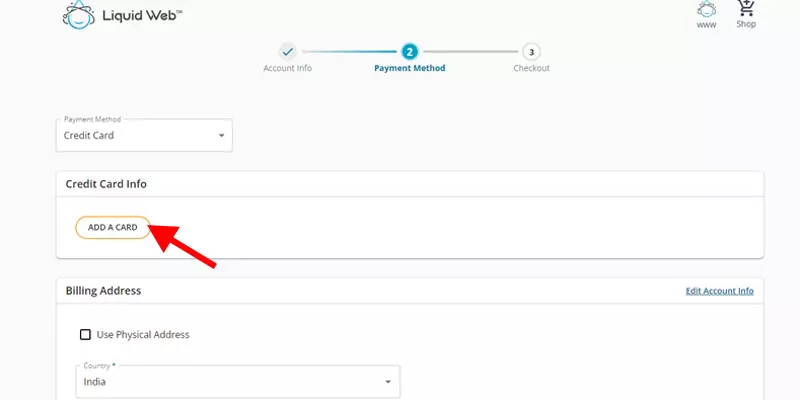Click the Checkout step label

click(532, 68)
